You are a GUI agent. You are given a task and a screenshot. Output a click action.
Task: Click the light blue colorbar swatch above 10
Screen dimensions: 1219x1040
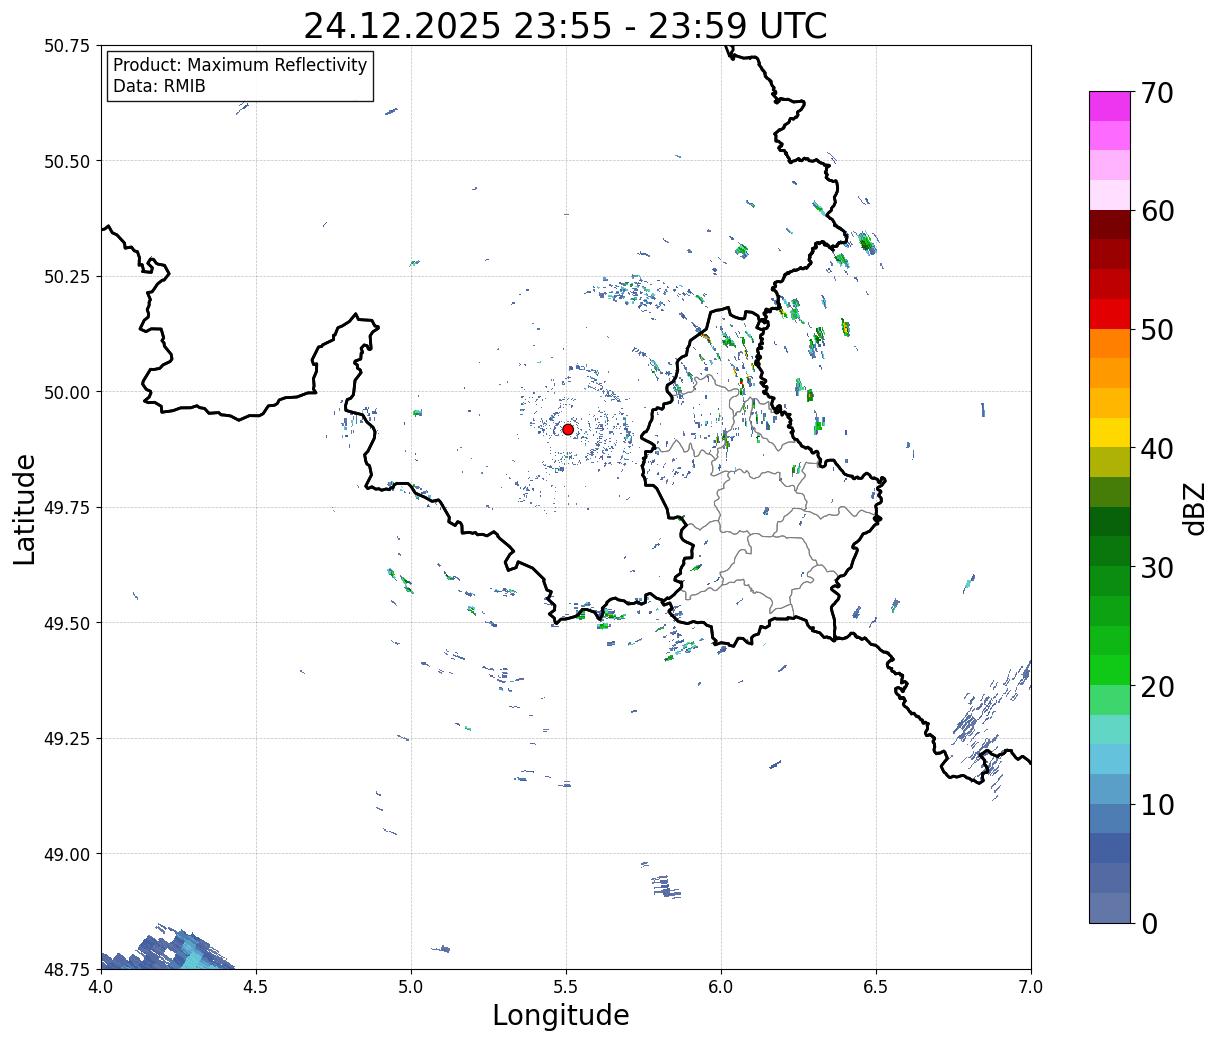[1110, 788]
